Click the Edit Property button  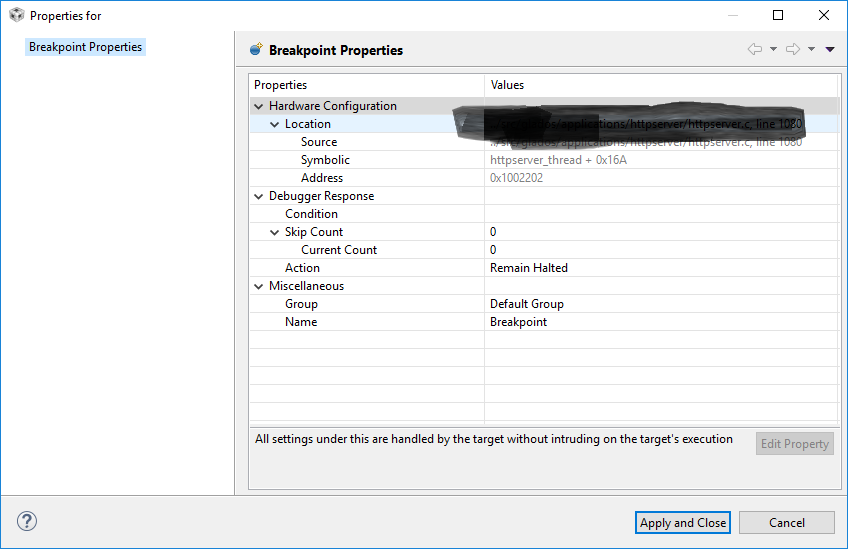[794, 444]
